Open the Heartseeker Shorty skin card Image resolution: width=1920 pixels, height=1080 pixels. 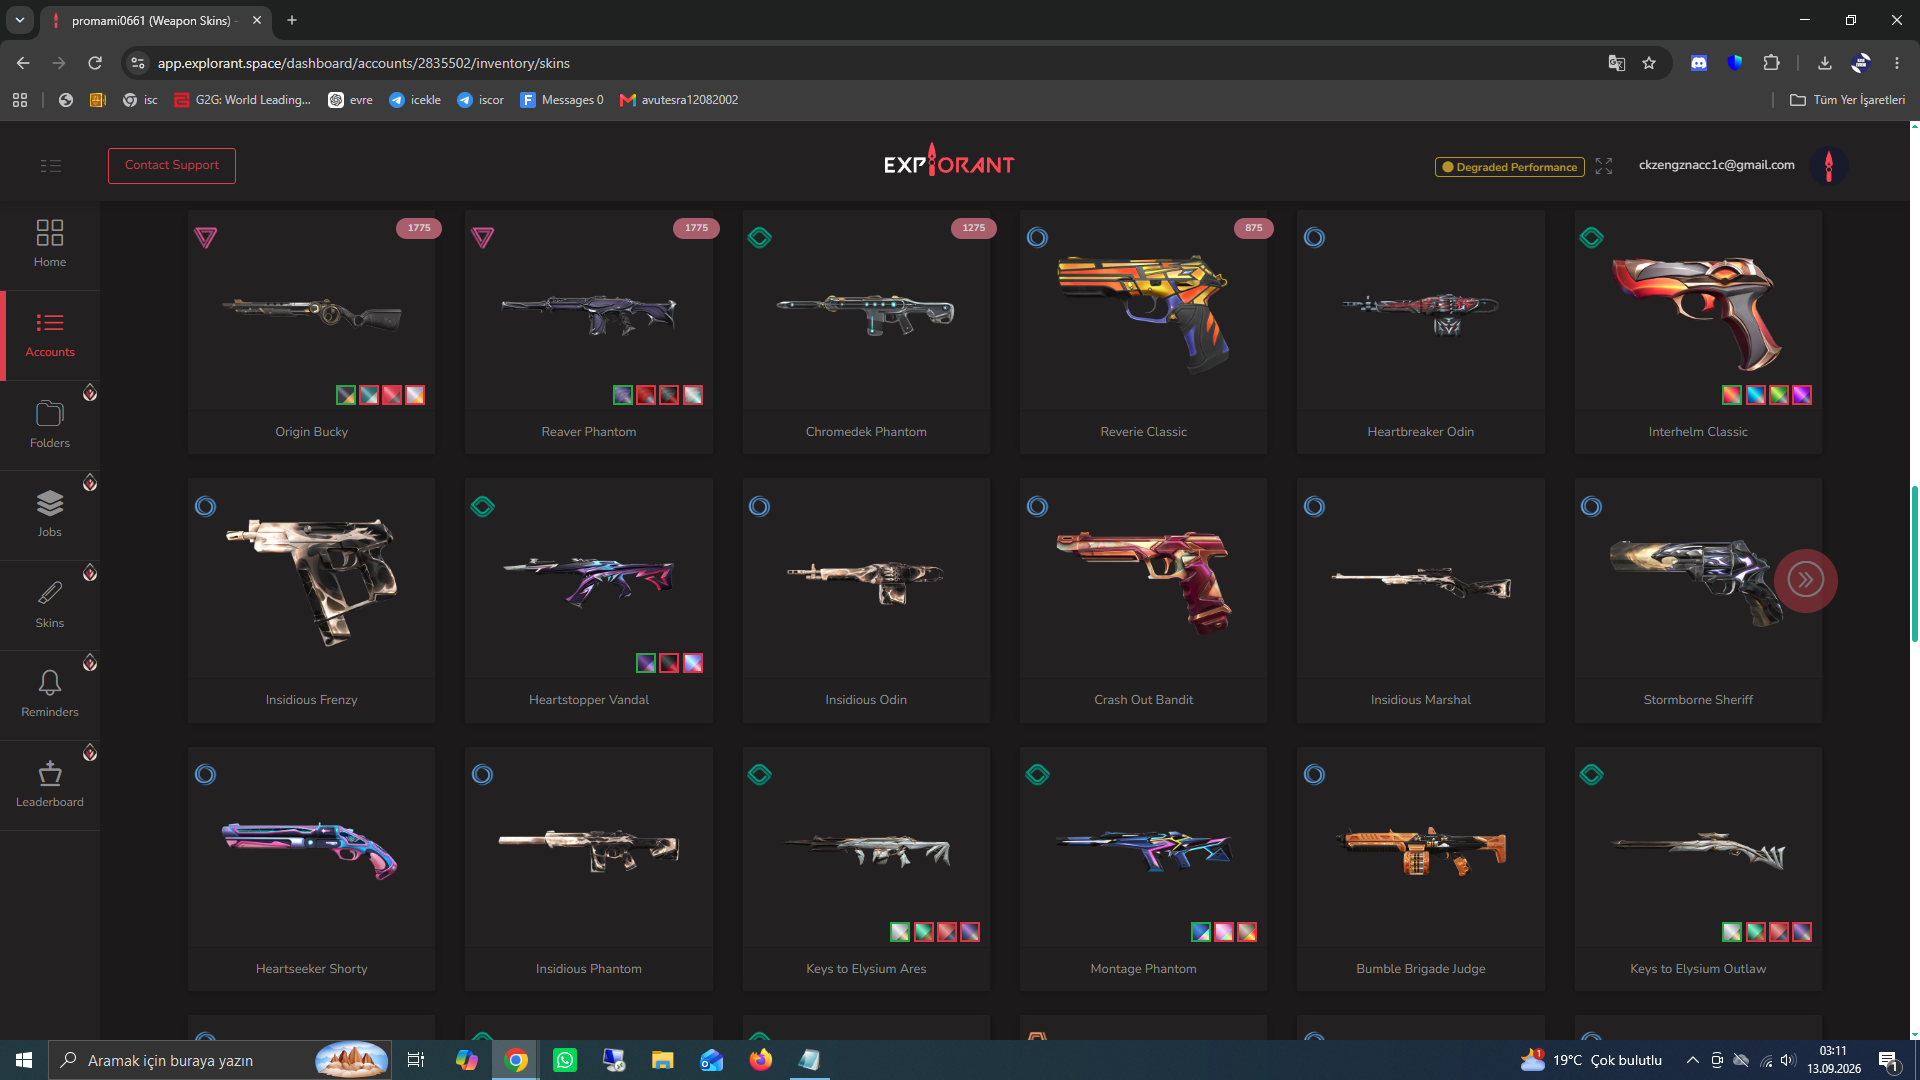pos(311,869)
